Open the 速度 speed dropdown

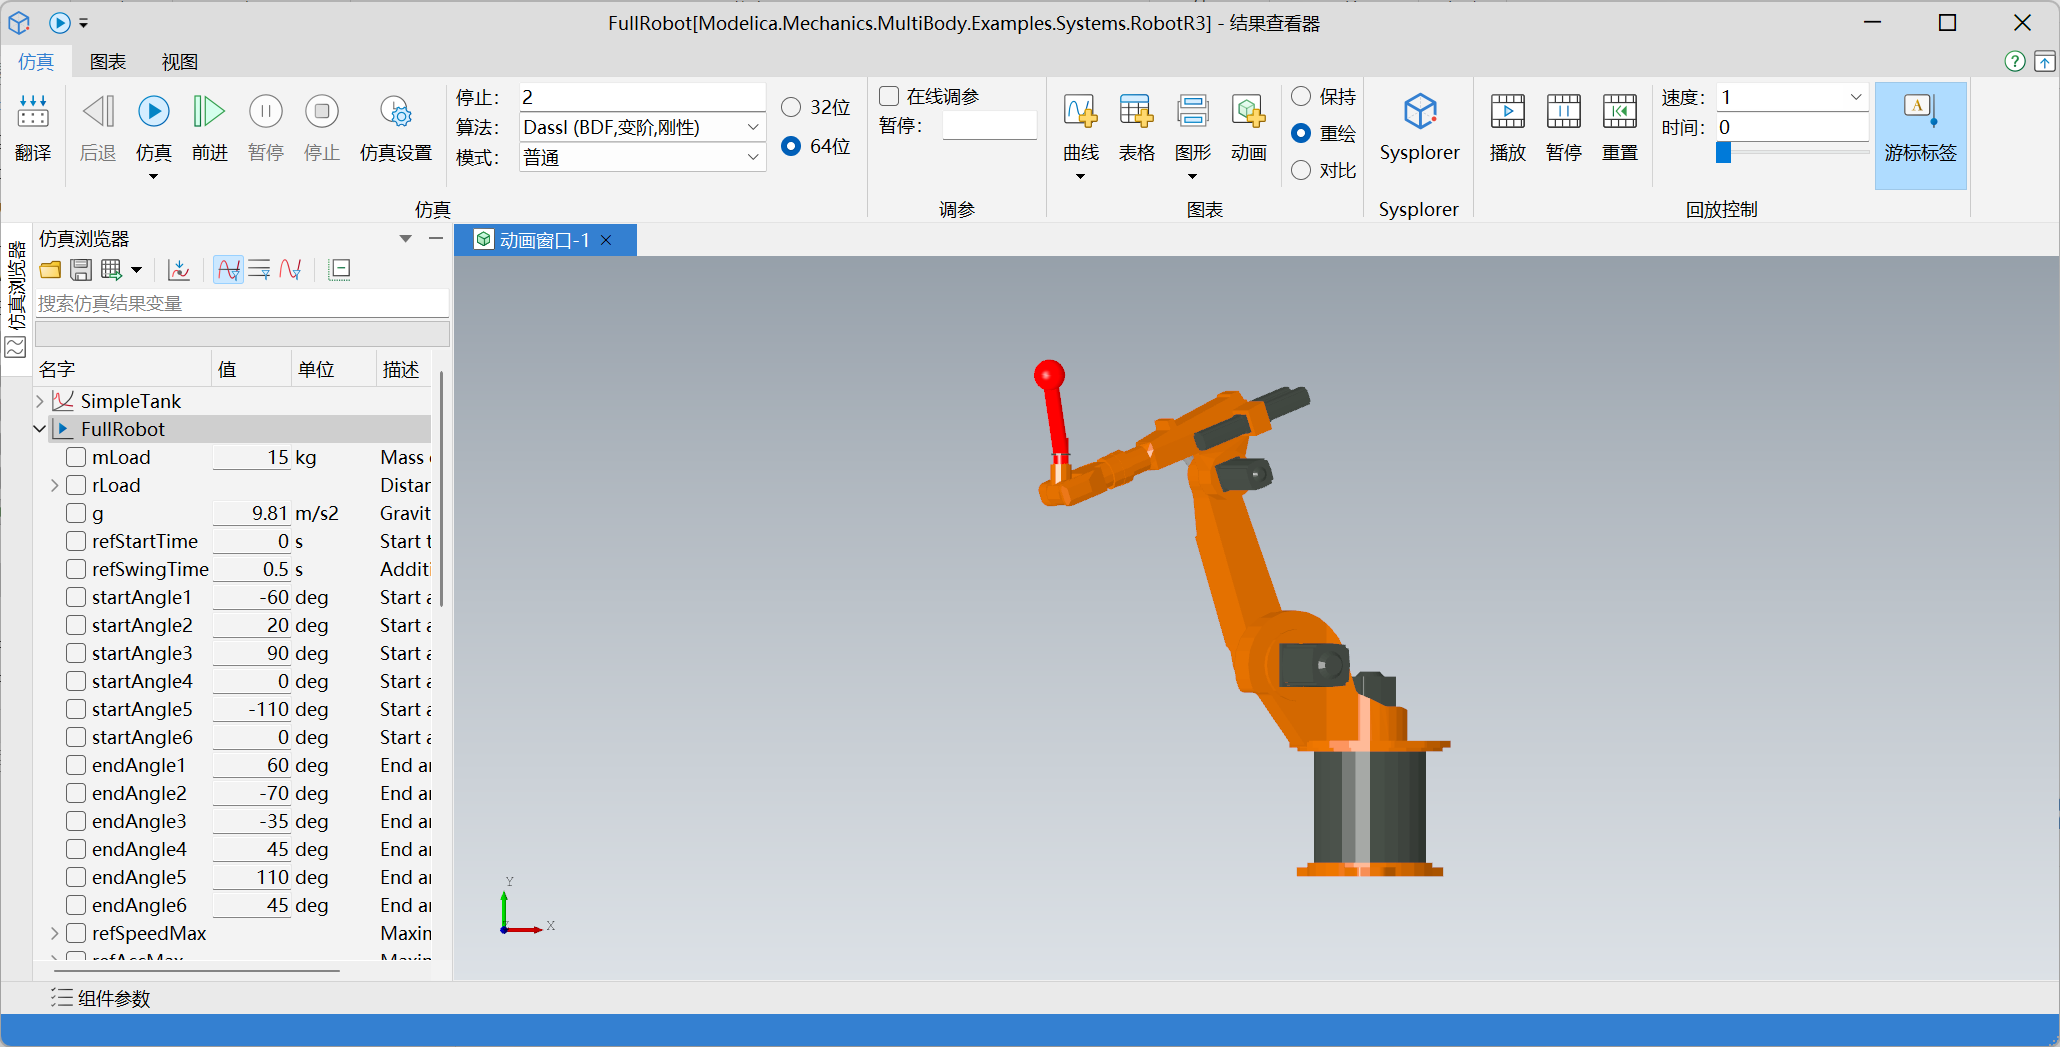[1855, 97]
